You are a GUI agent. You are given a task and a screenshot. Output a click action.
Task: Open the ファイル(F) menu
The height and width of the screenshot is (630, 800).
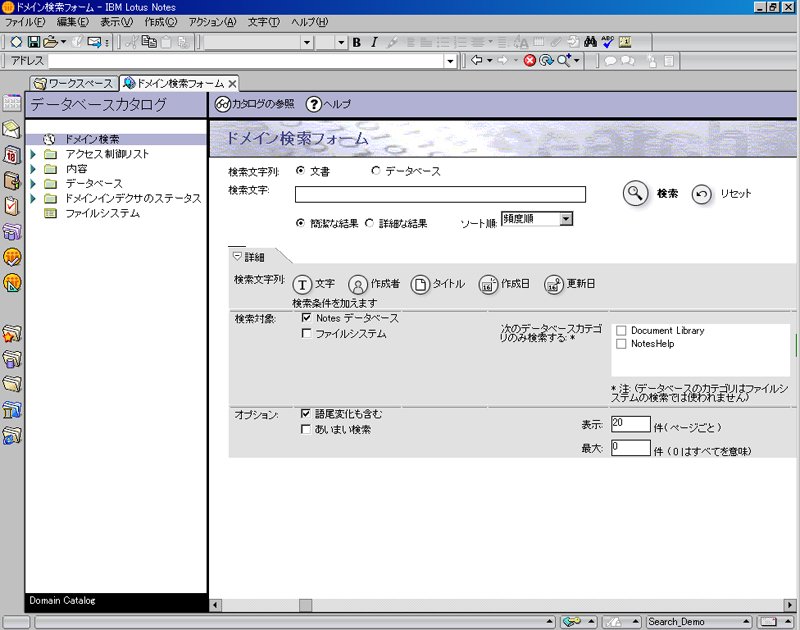point(25,22)
